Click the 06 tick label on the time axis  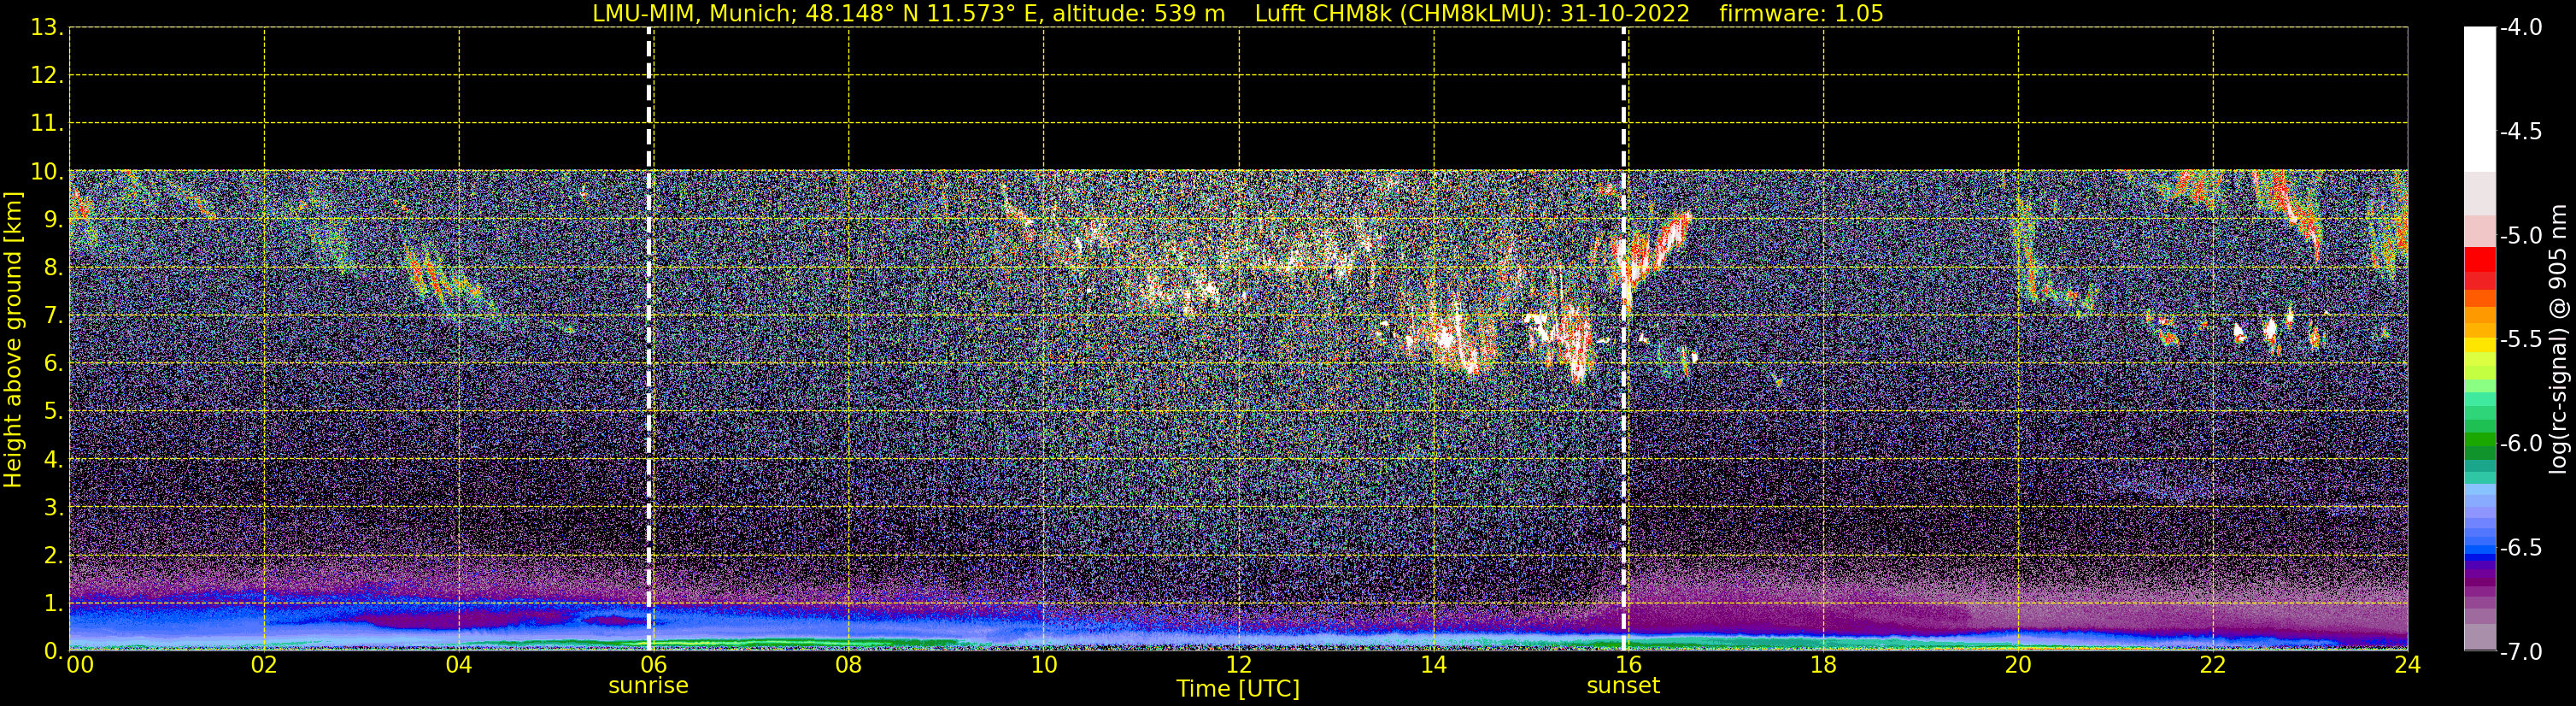pyautogui.click(x=654, y=665)
